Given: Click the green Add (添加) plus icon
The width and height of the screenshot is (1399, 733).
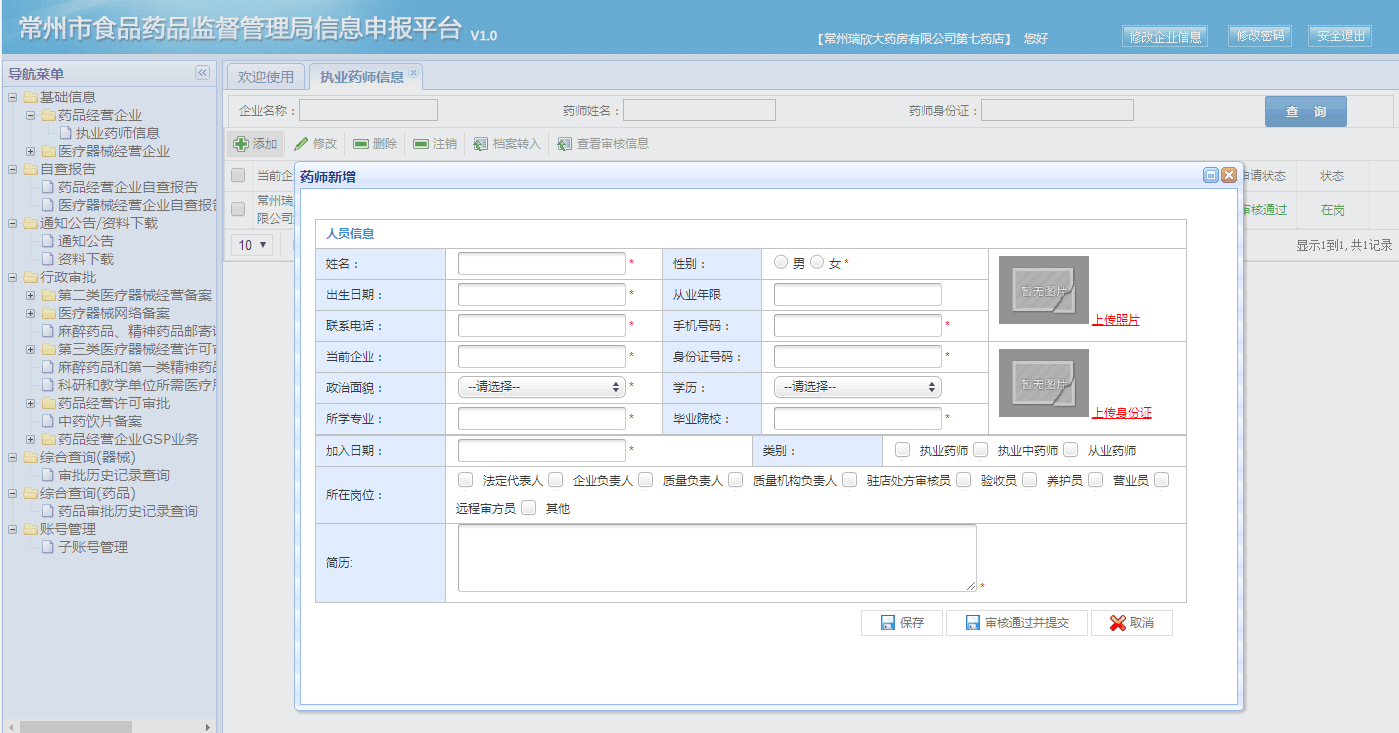Looking at the screenshot, I should [241, 144].
